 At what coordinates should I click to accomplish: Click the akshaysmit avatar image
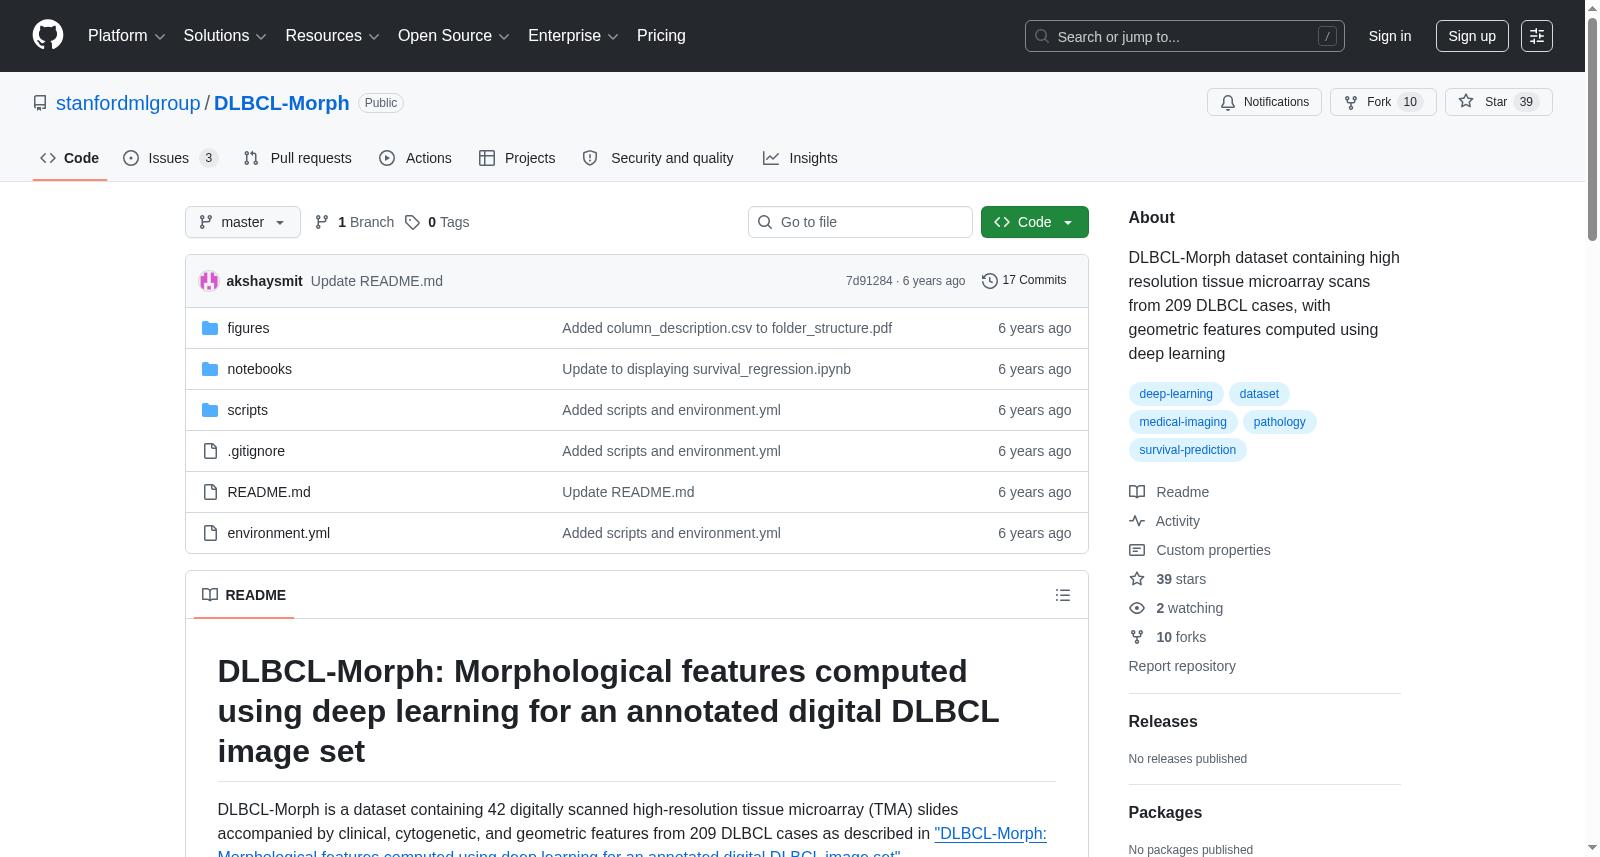[x=209, y=281]
